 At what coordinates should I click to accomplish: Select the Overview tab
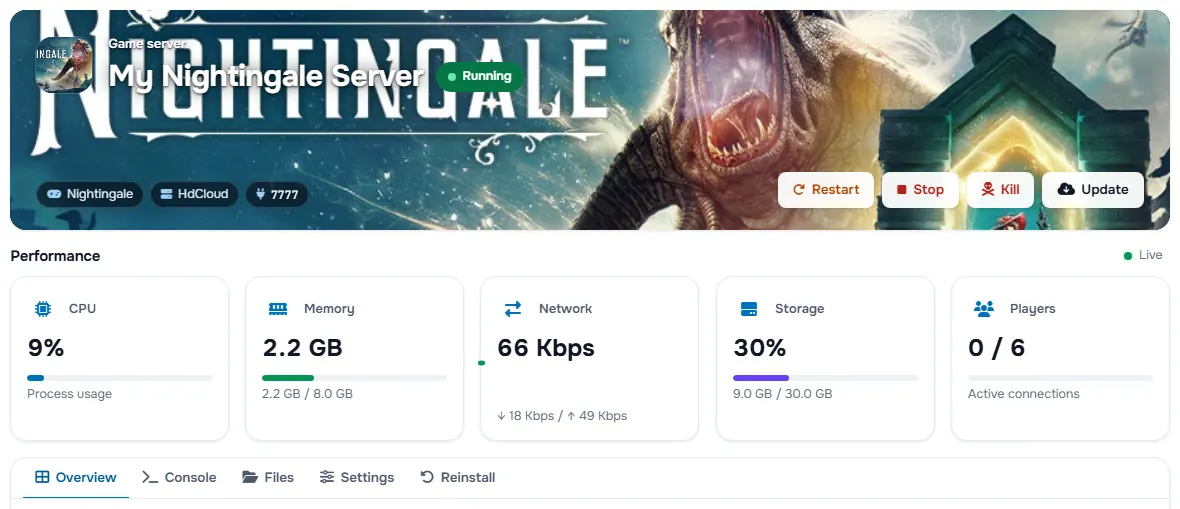76,477
